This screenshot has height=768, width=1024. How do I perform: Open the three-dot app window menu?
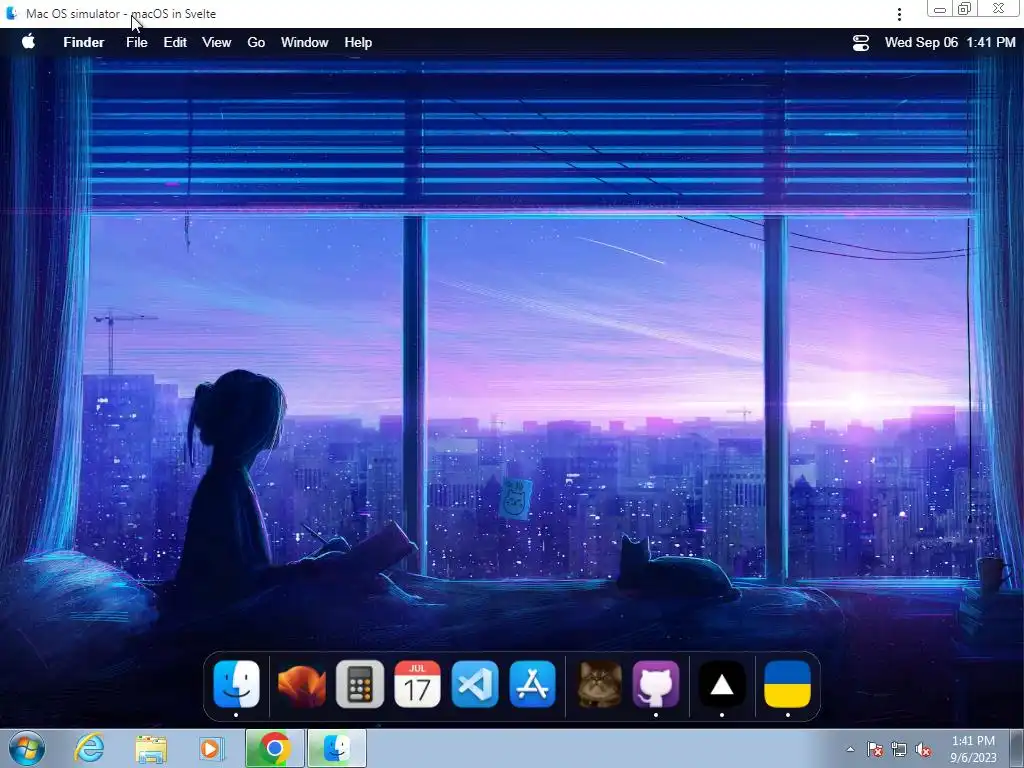point(899,14)
